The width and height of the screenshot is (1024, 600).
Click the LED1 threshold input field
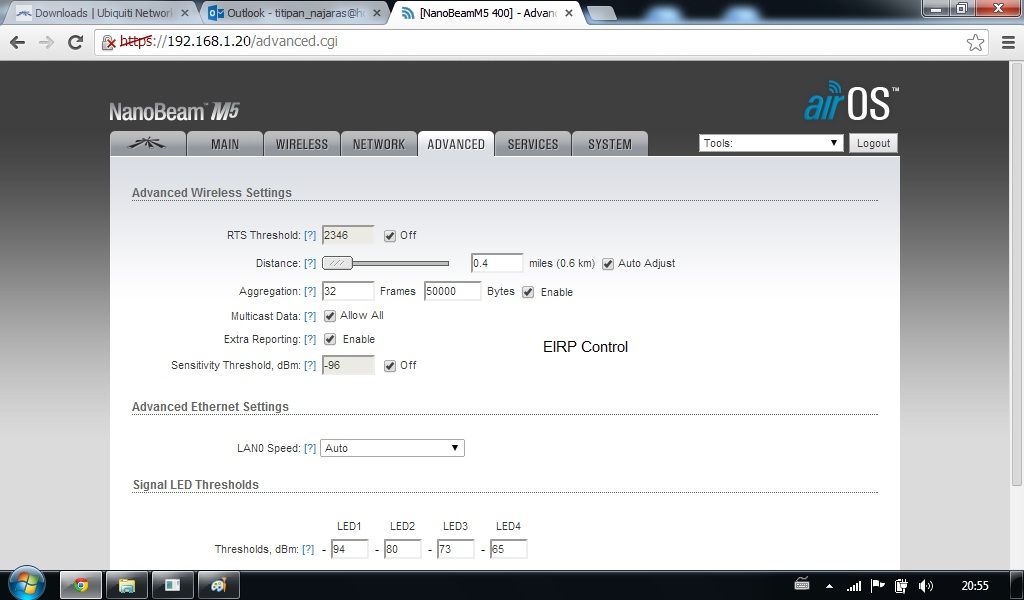349,549
